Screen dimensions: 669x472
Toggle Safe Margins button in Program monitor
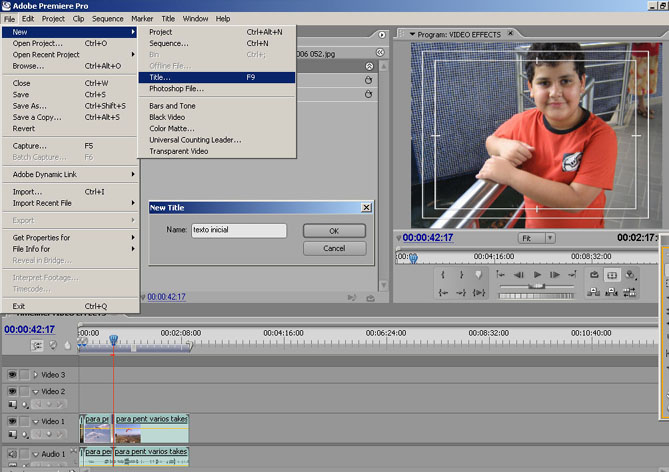click(612, 274)
